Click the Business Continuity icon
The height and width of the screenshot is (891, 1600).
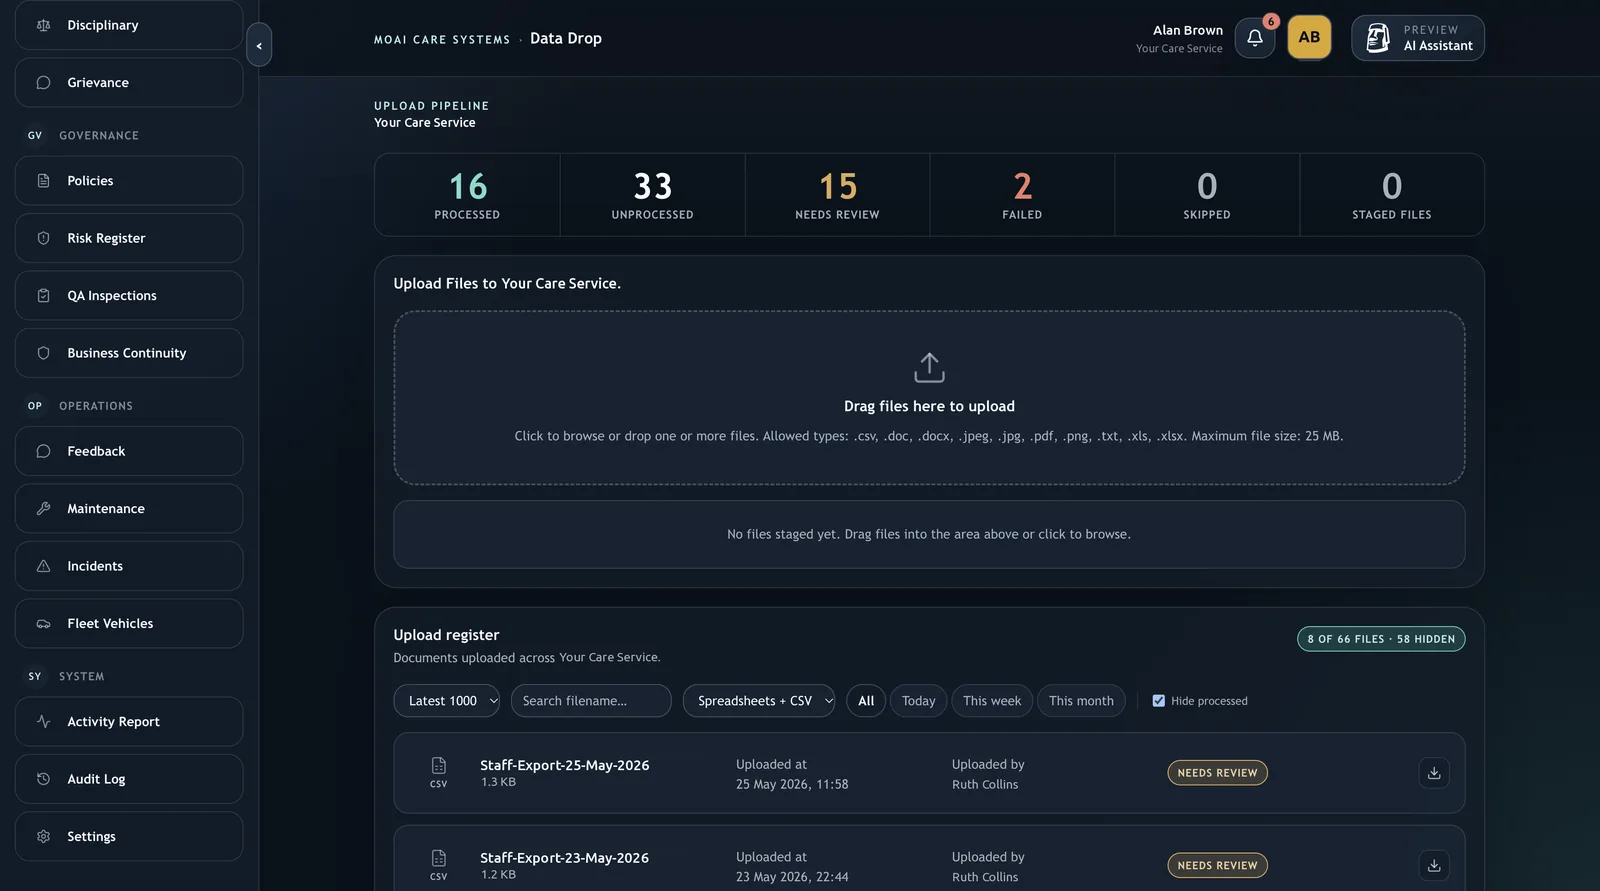tap(43, 353)
